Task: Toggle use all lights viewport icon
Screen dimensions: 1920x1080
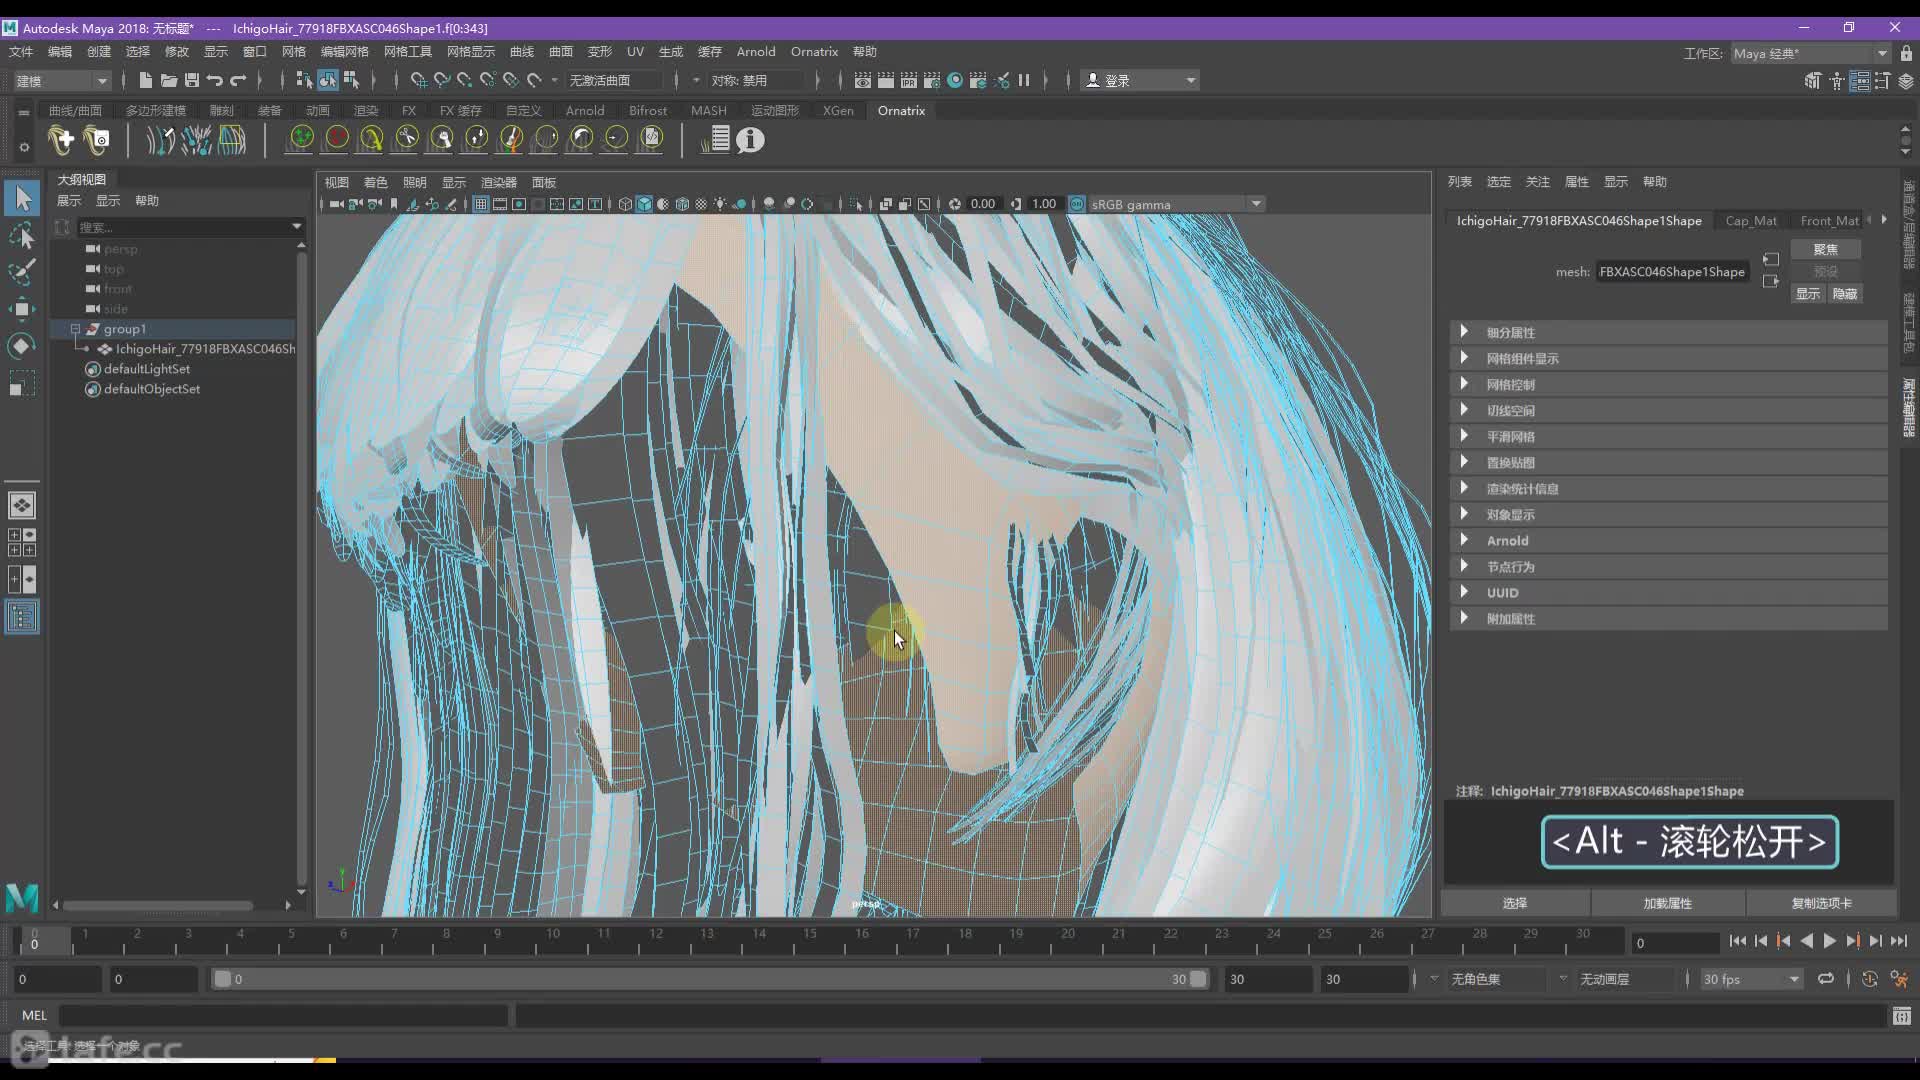Action: (x=720, y=204)
